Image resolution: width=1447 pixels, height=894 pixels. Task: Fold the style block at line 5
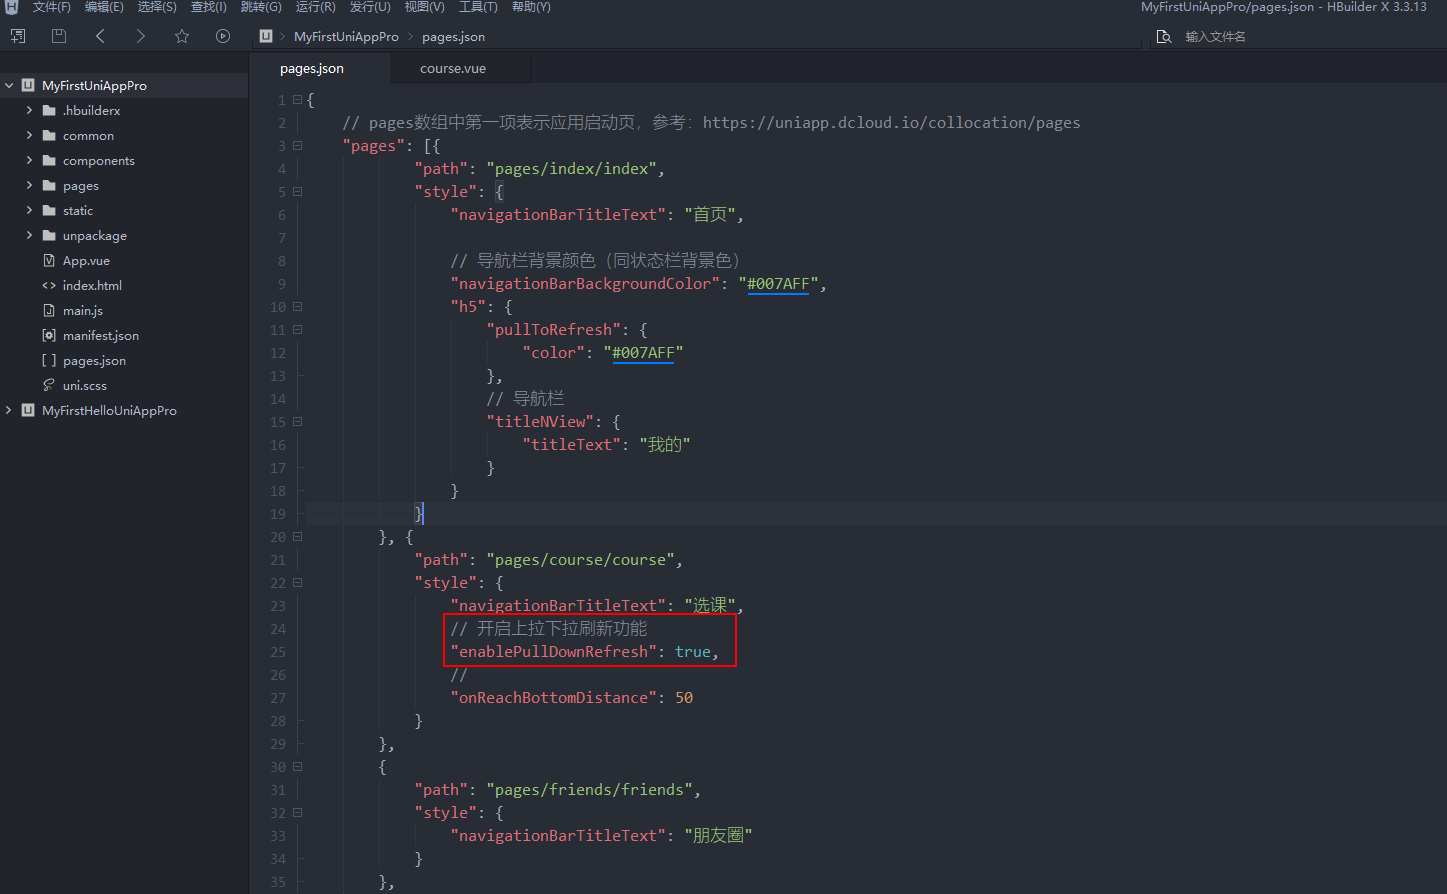coord(297,192)
